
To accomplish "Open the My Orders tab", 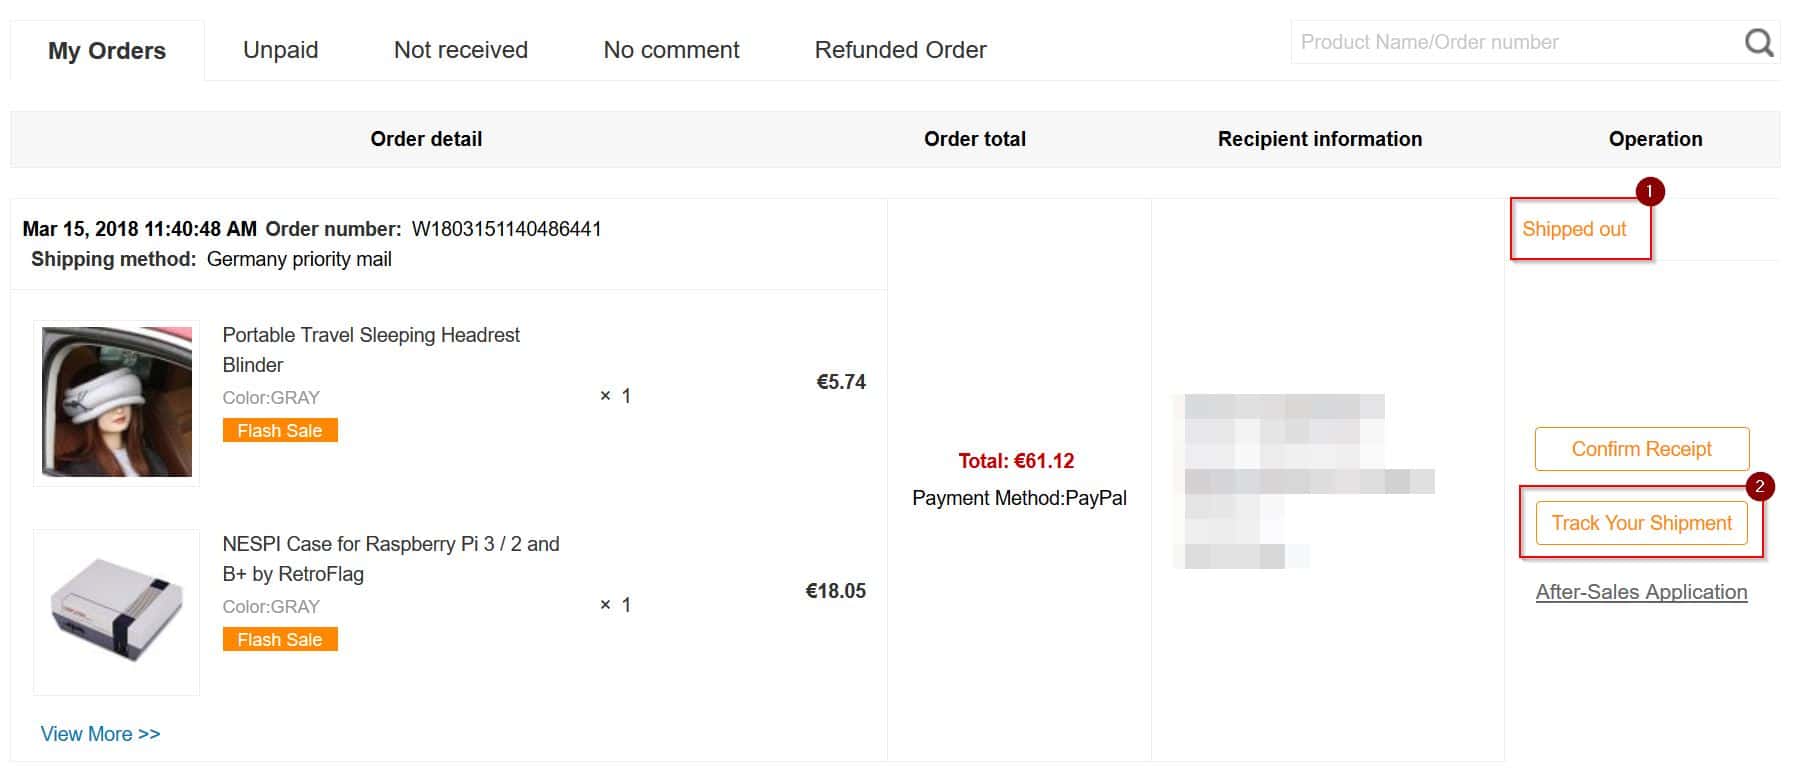I will [107, 50].
